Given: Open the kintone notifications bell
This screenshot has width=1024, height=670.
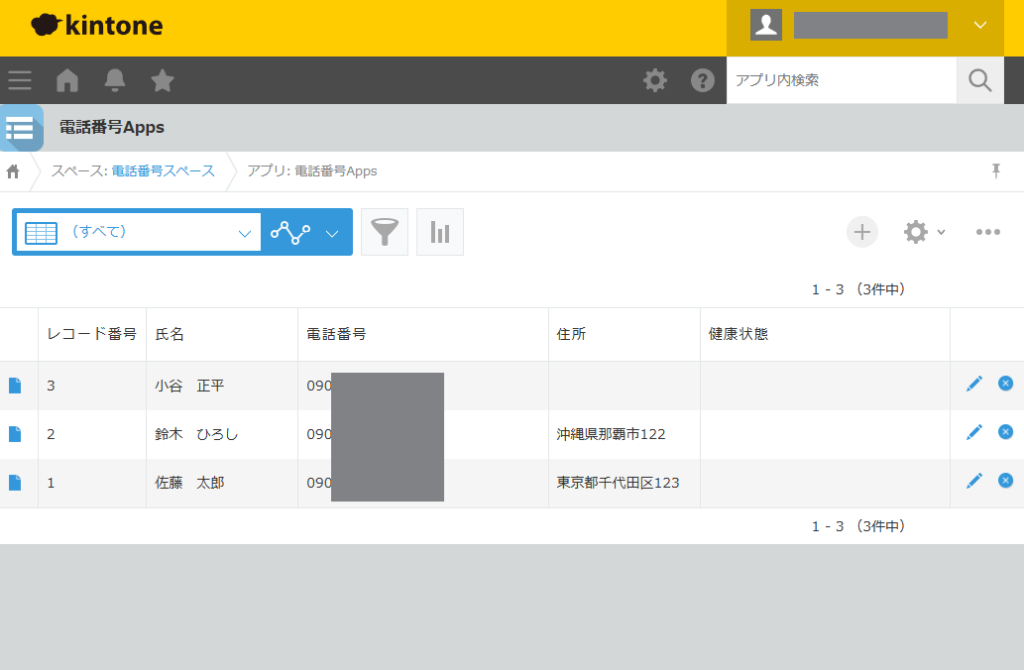Looking at the screenshot, I should (x=115, y=80).
